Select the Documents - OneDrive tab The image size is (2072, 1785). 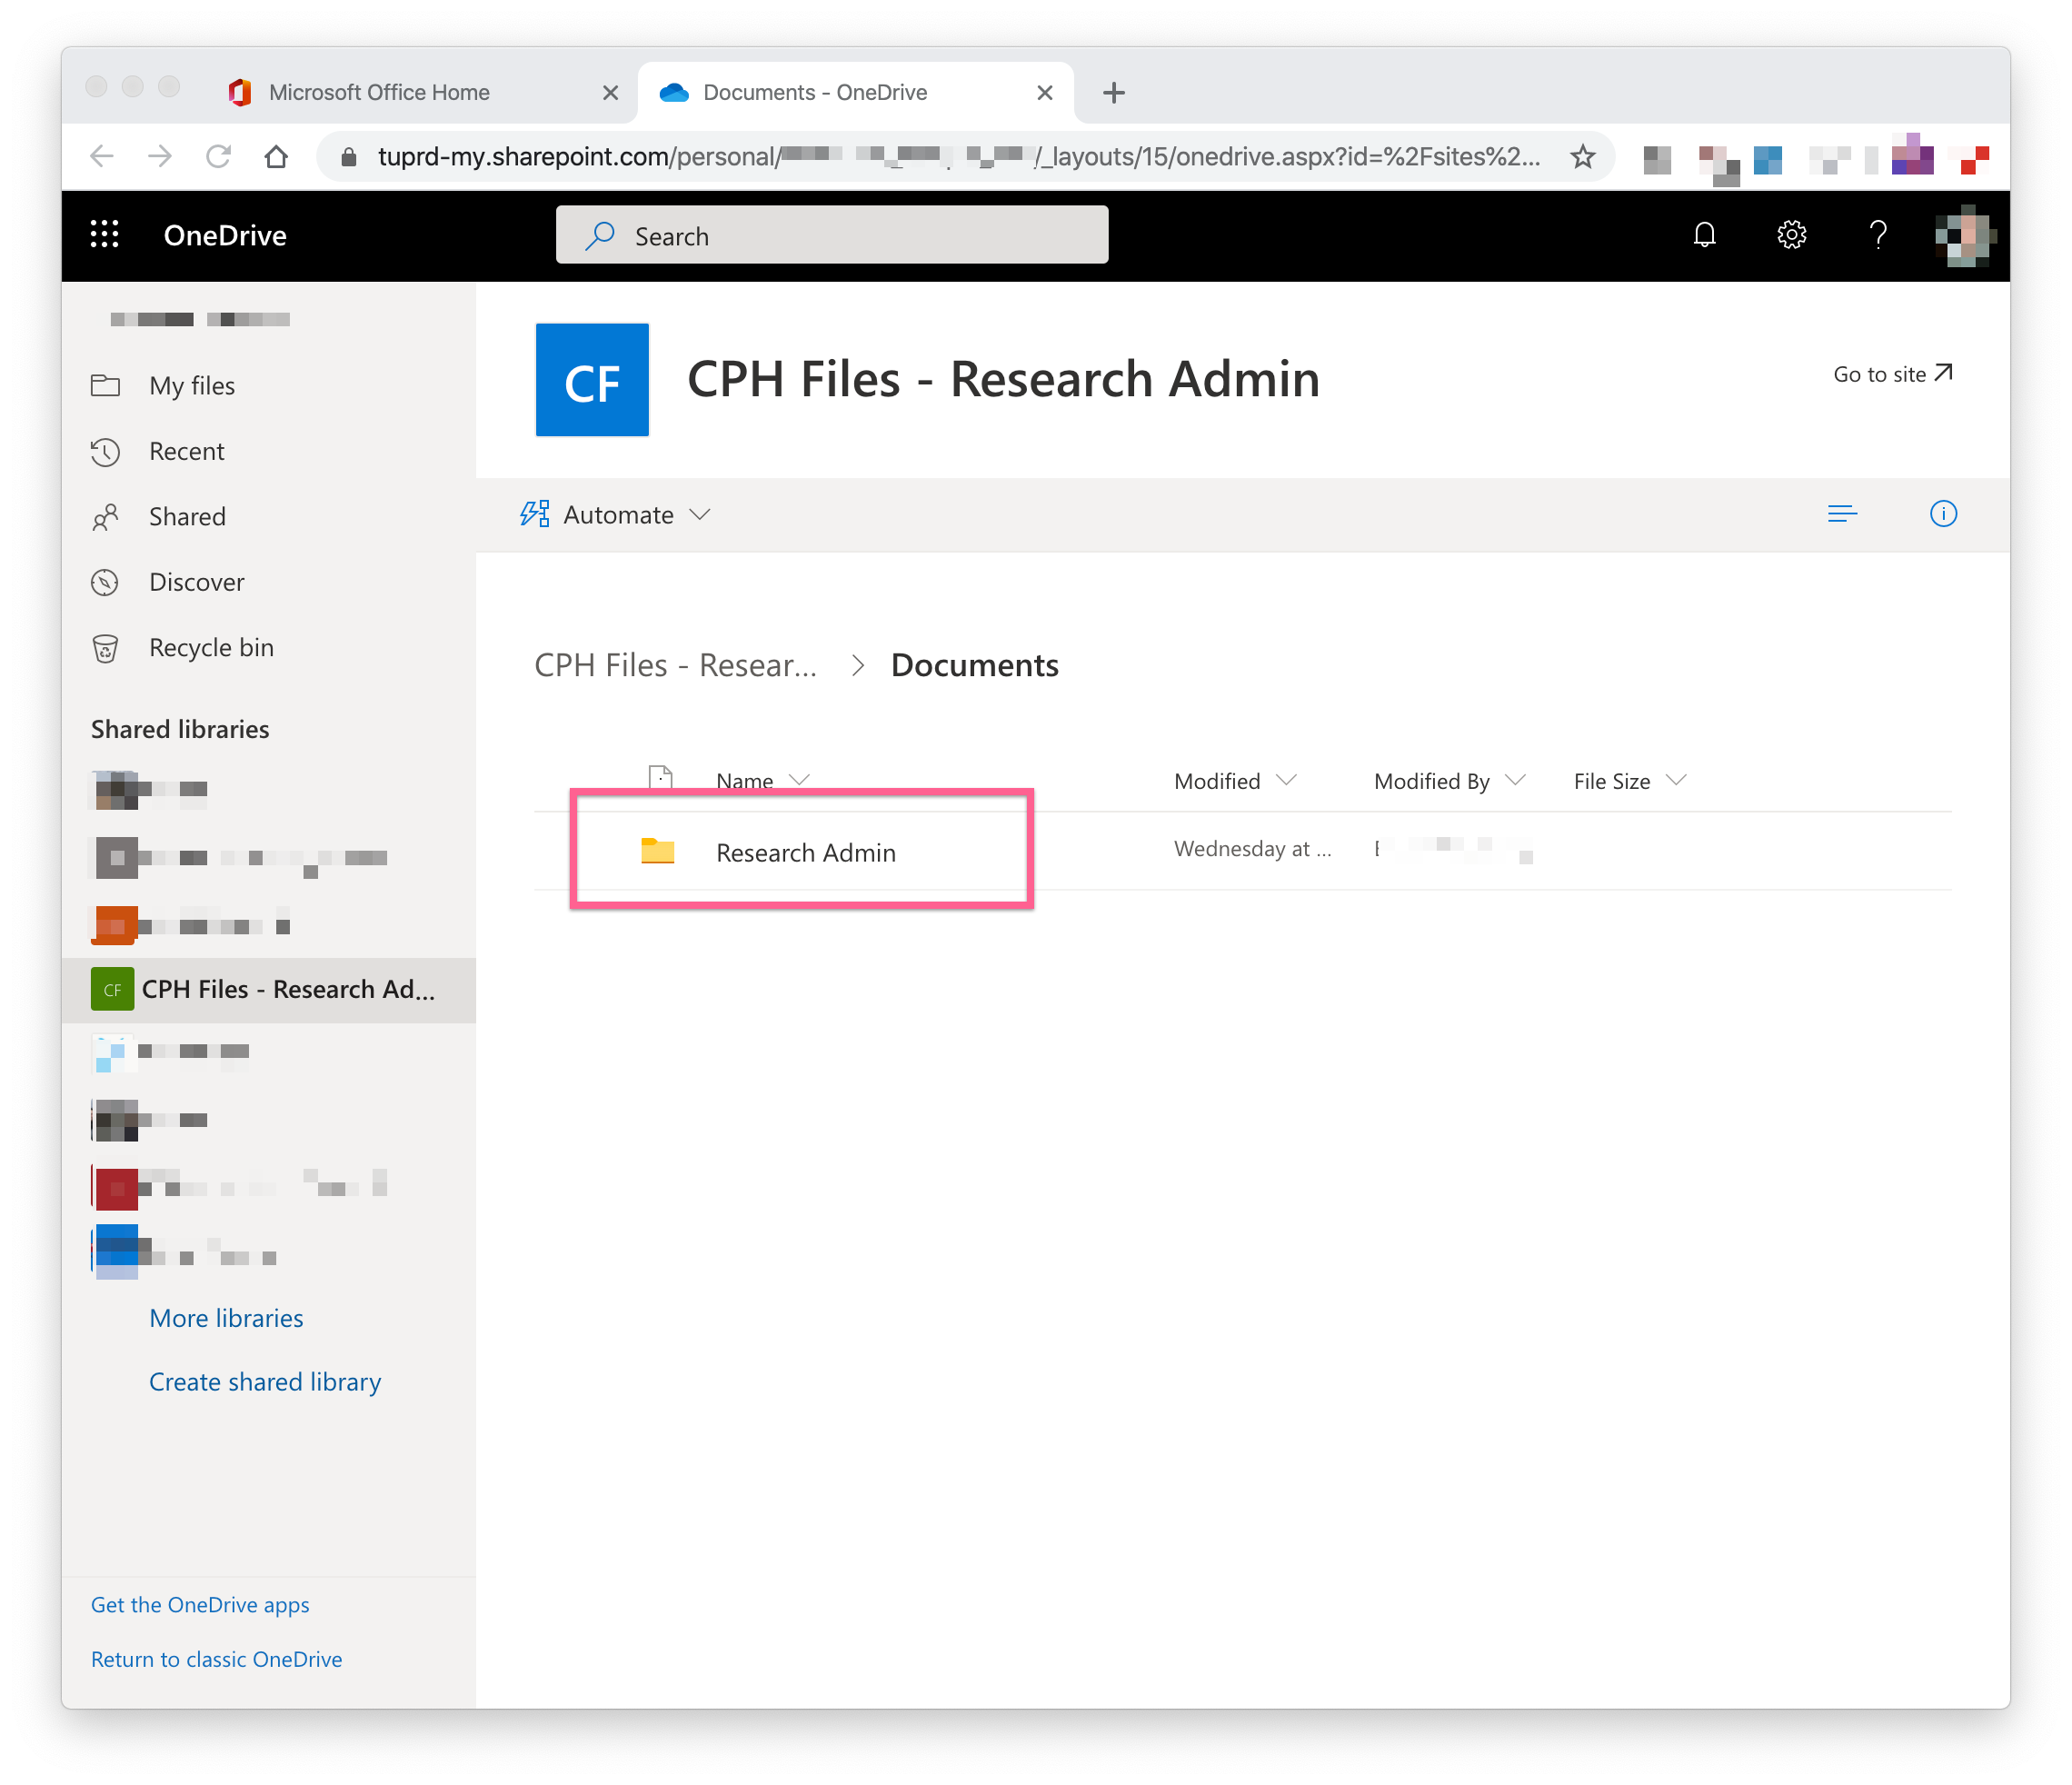[856, 93]
